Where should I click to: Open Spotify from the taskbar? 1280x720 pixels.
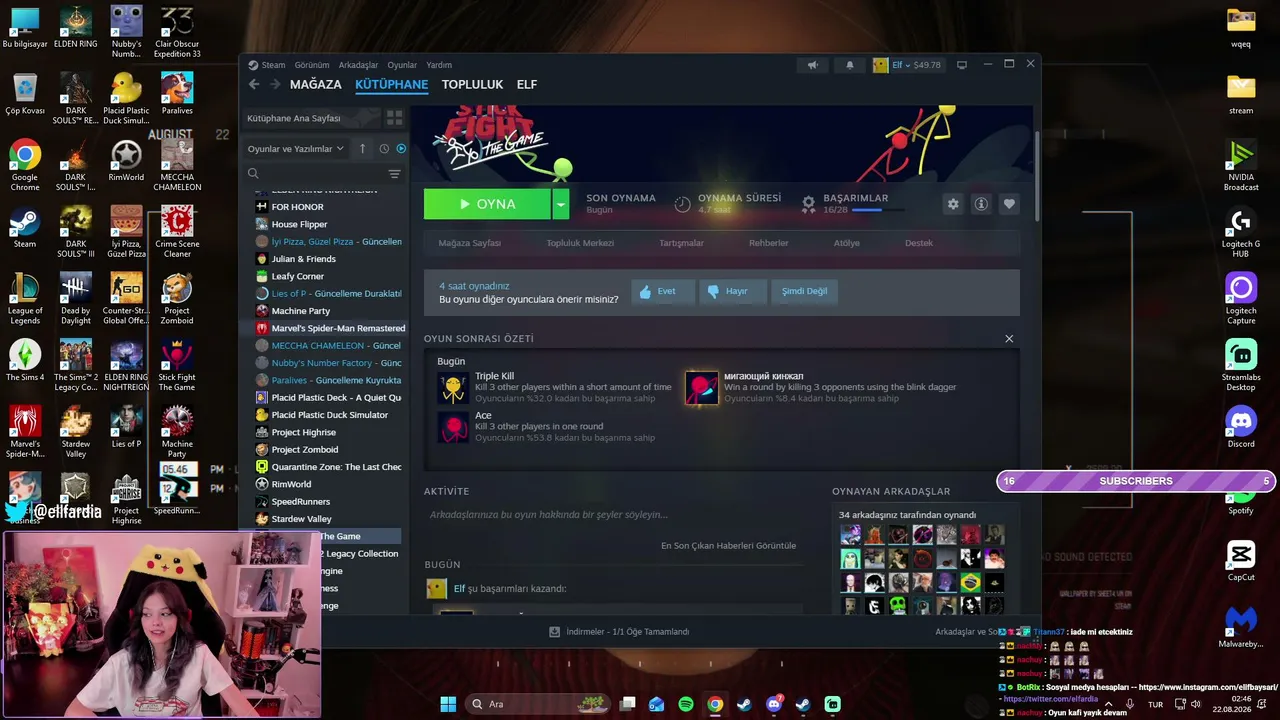point(686,704)
